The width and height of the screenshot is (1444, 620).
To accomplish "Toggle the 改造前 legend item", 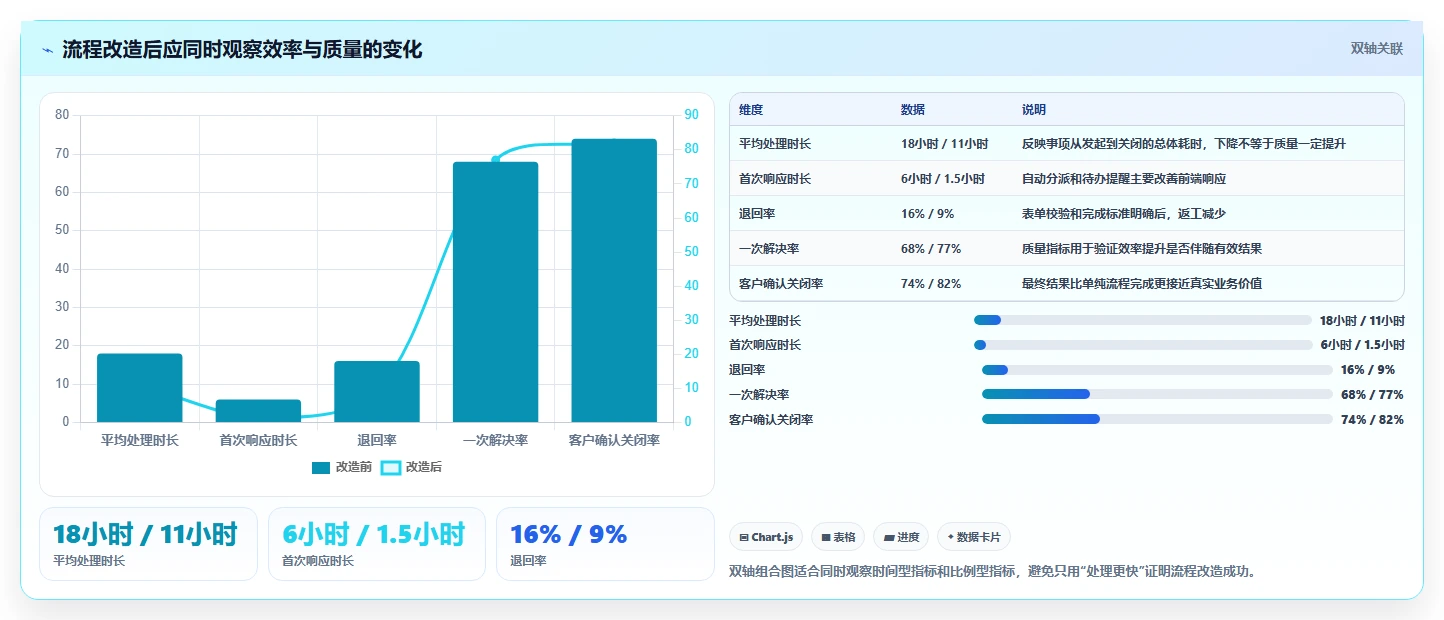I will coord(341,467).
